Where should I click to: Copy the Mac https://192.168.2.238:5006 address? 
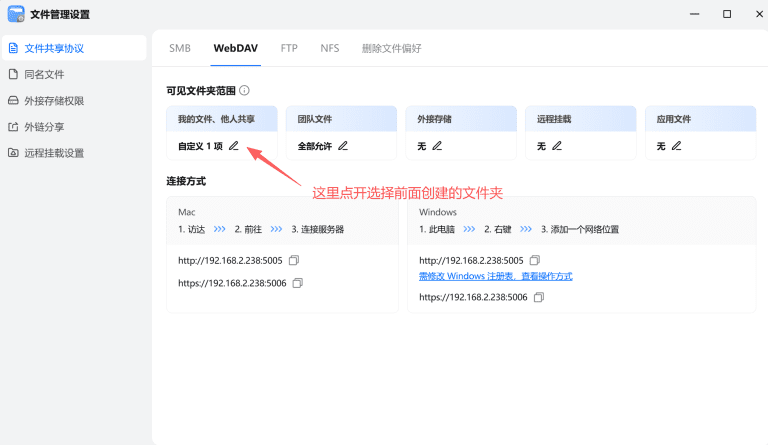coord(297,283)
